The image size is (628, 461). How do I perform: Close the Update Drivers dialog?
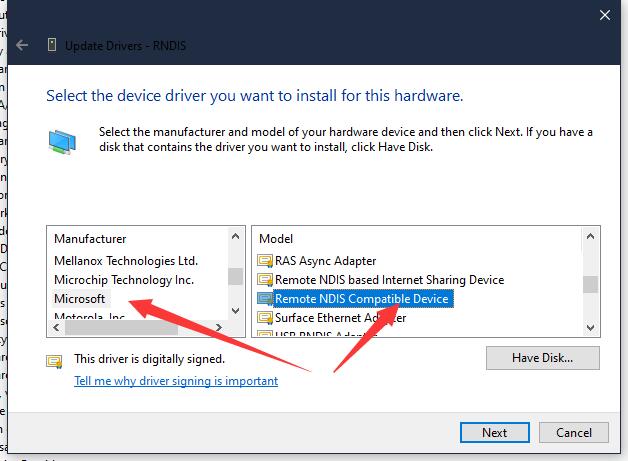605,15
